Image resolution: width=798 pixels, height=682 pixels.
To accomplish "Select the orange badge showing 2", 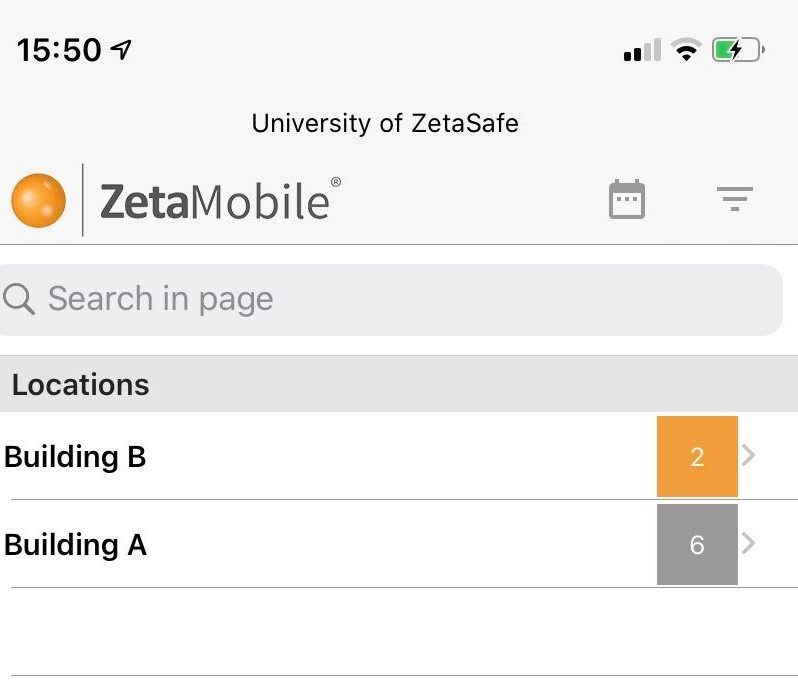I will pyautogui.click(x=697, y=457).
